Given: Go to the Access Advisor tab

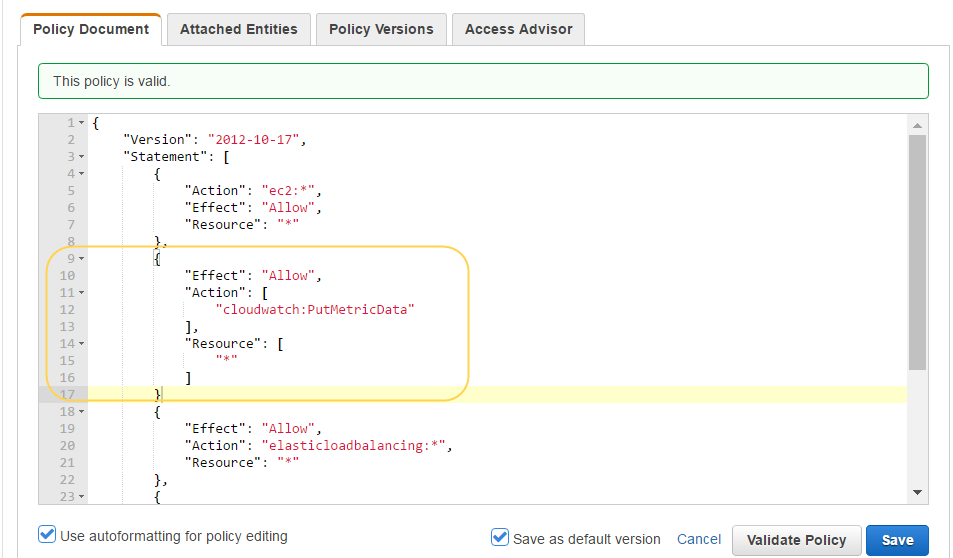Looking at the screenshot, I should [518, 29].
